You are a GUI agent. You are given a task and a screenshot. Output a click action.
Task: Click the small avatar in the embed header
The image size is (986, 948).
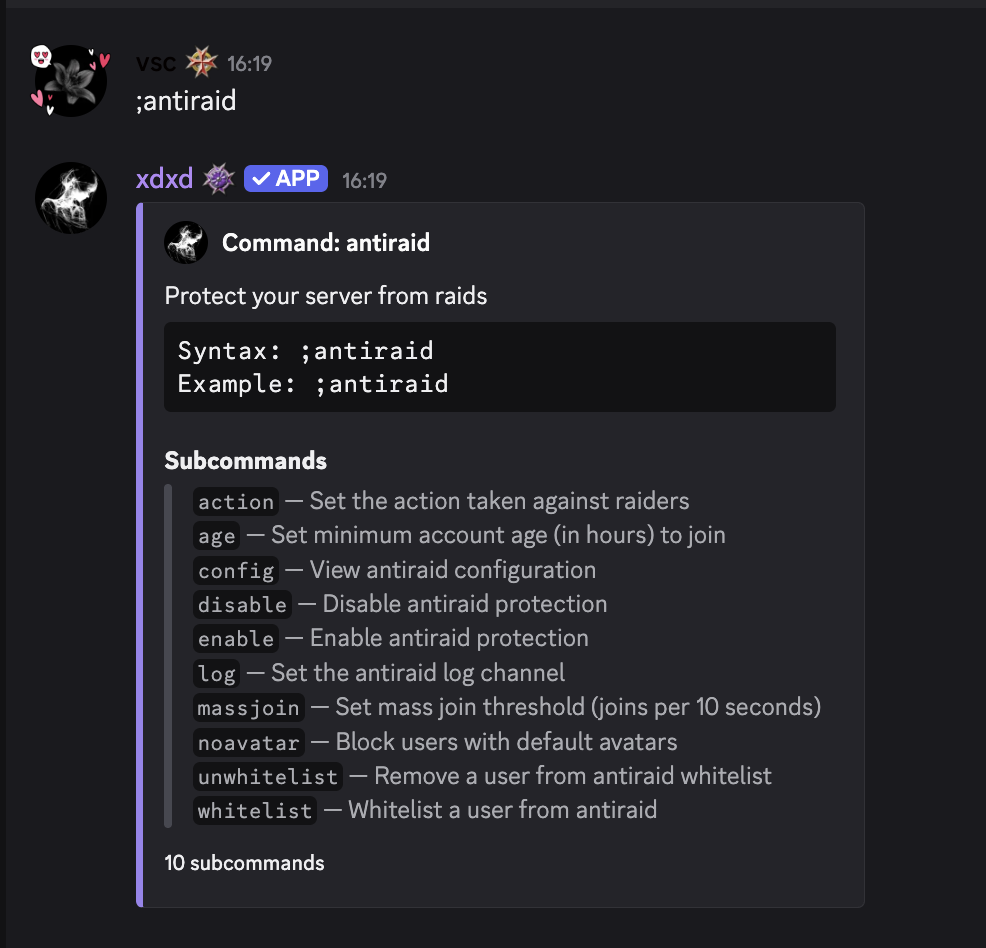tap(186, 243)
